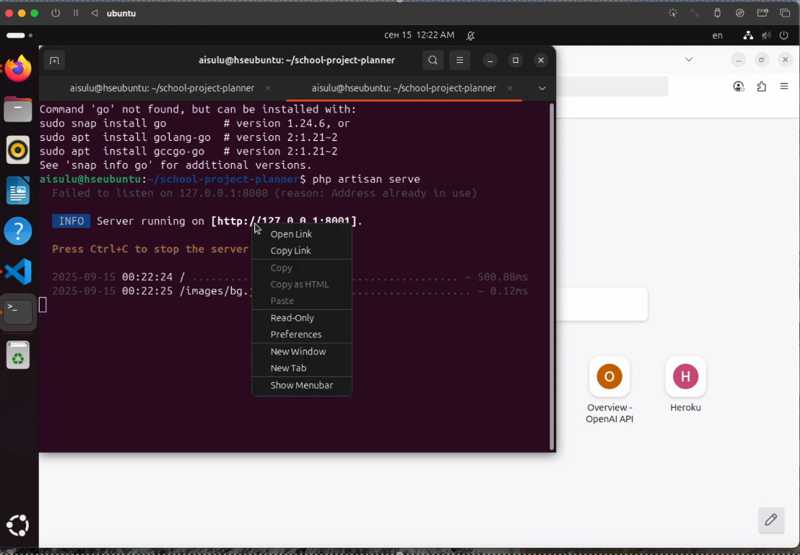Choose Show Menubar in the context menu
Screen dimensions: 800x555
pyautogui.click(x=301, y=385)
